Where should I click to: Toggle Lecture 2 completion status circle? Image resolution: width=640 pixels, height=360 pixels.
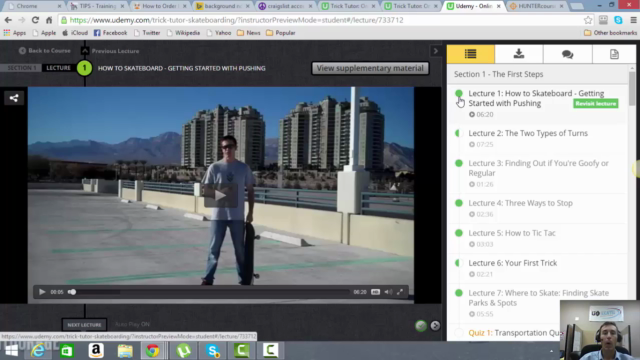459,133
